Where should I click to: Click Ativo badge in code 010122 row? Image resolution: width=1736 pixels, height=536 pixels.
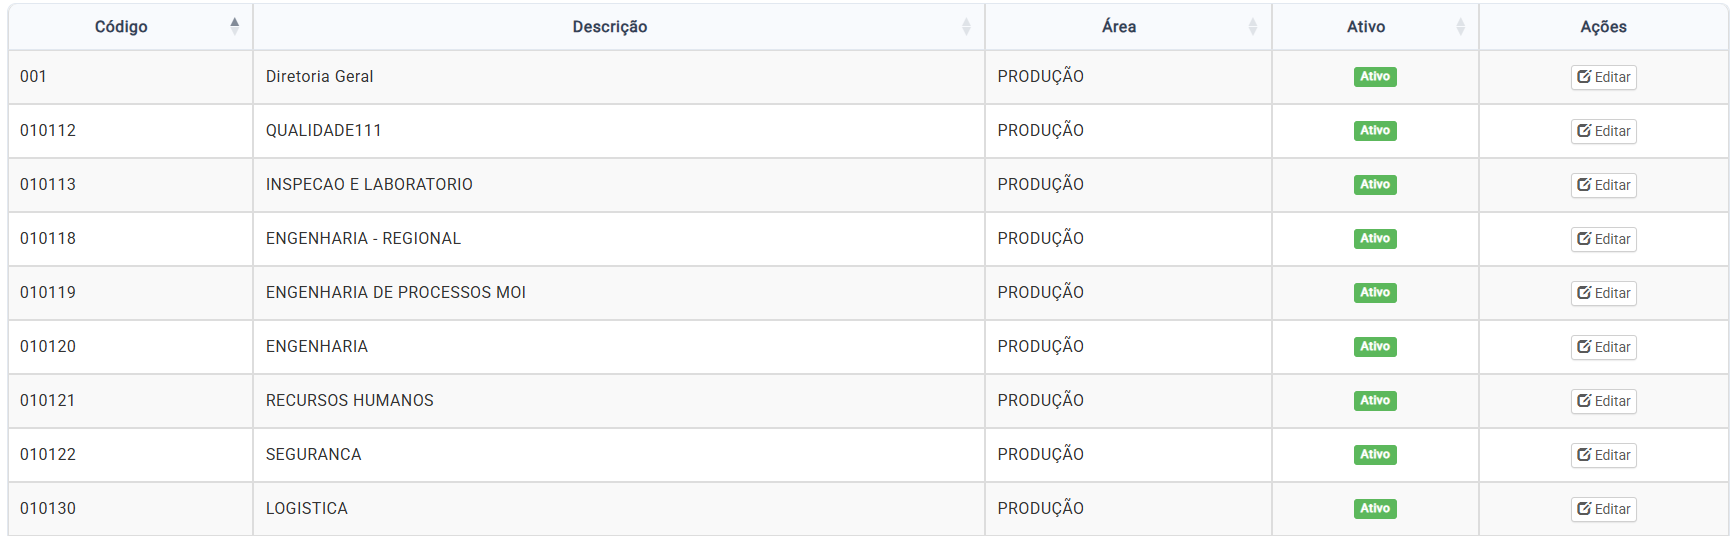tap(1375, 455)
